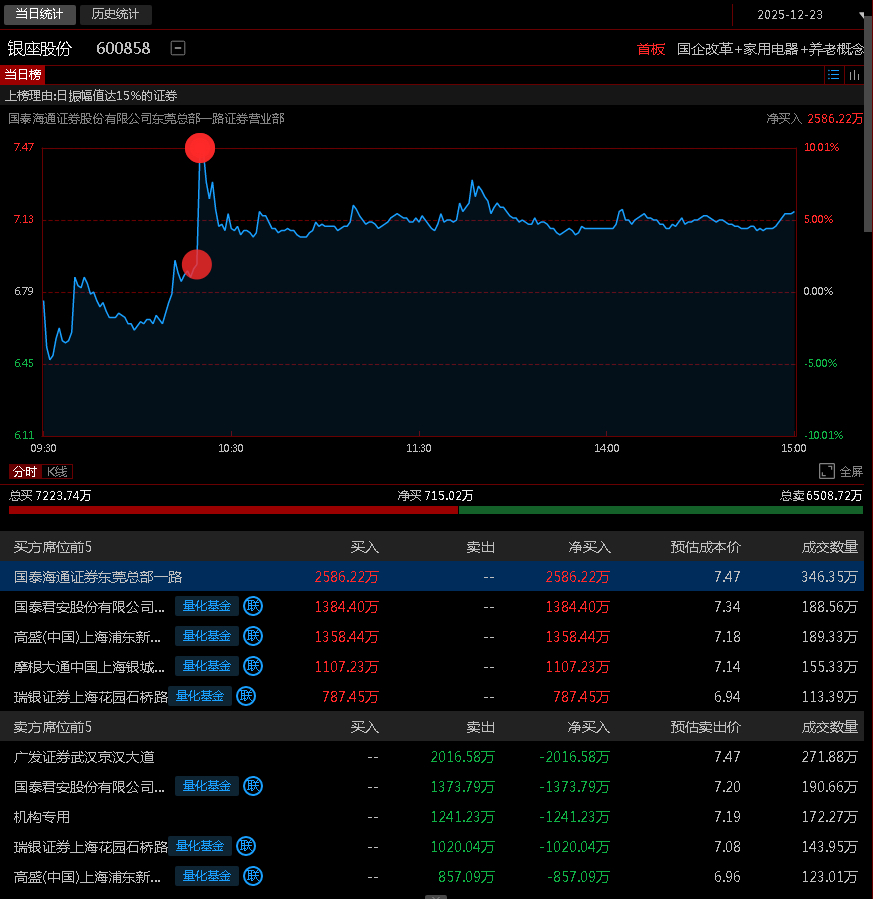This screenshot has height=899, width=873.
Task: Switch chart to K线 view
Action: tap(57, 472)
